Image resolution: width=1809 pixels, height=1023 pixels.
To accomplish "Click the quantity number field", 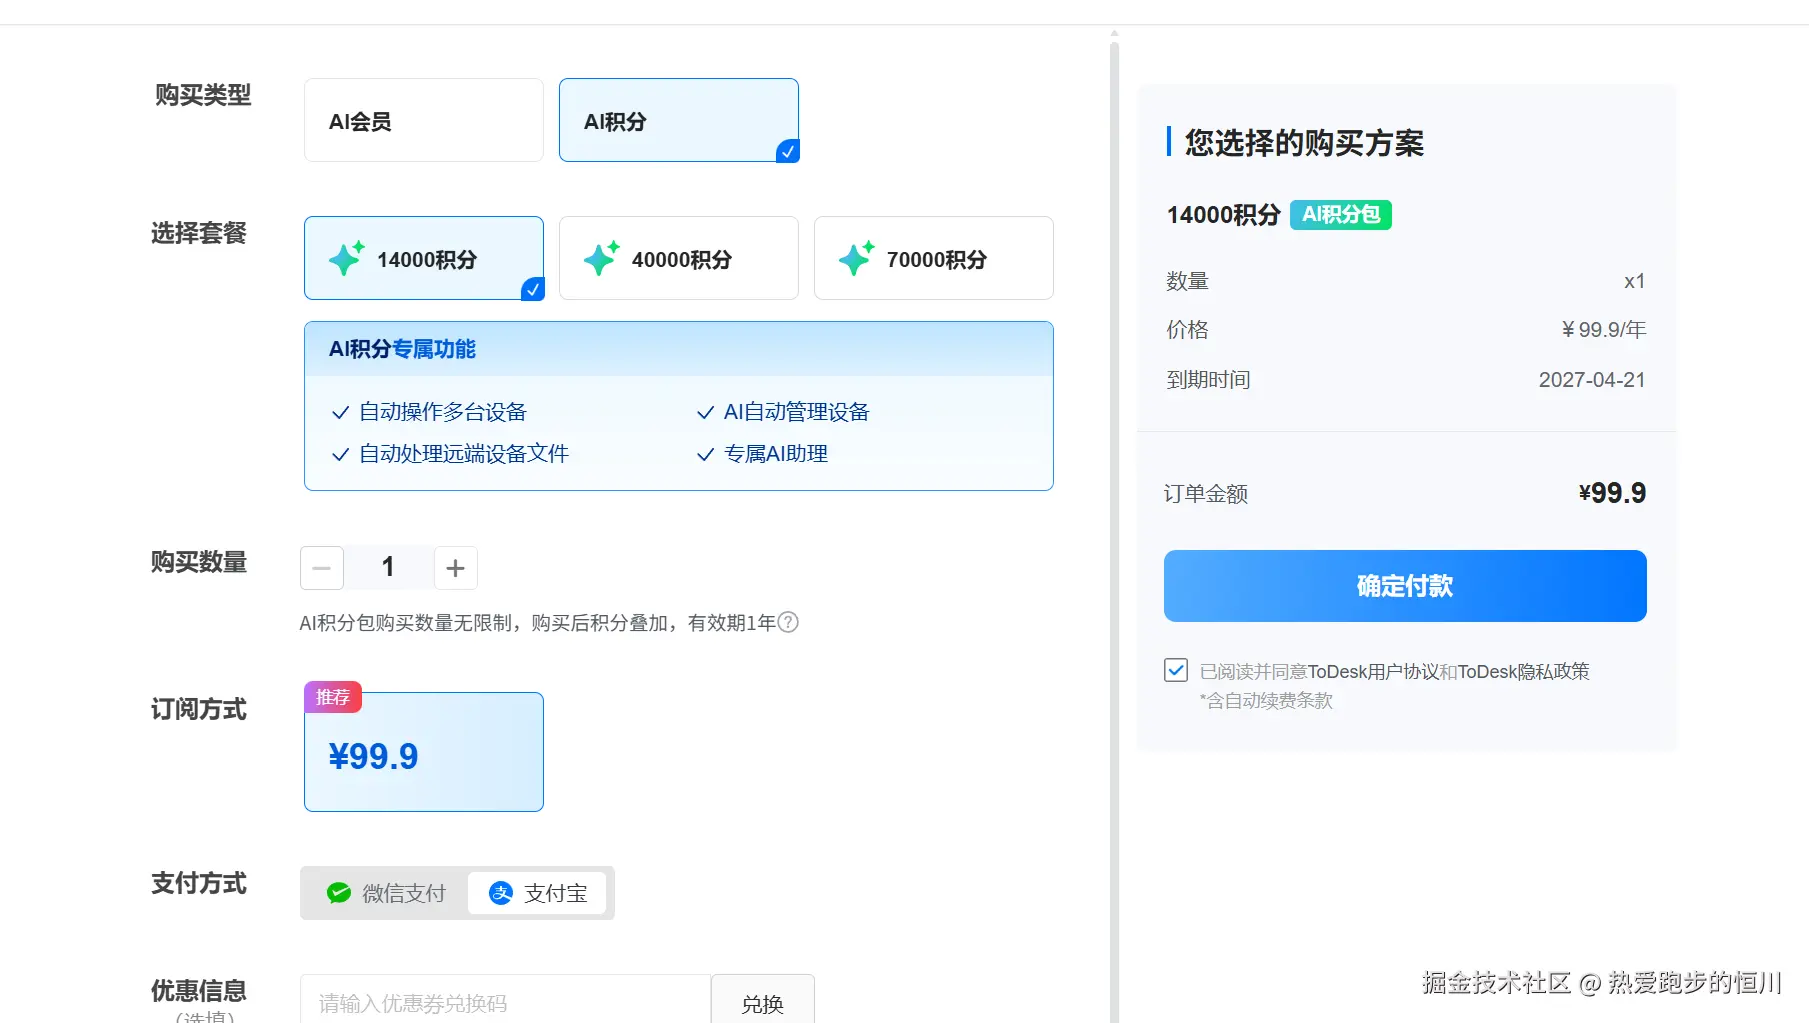I will coord(389,568).
